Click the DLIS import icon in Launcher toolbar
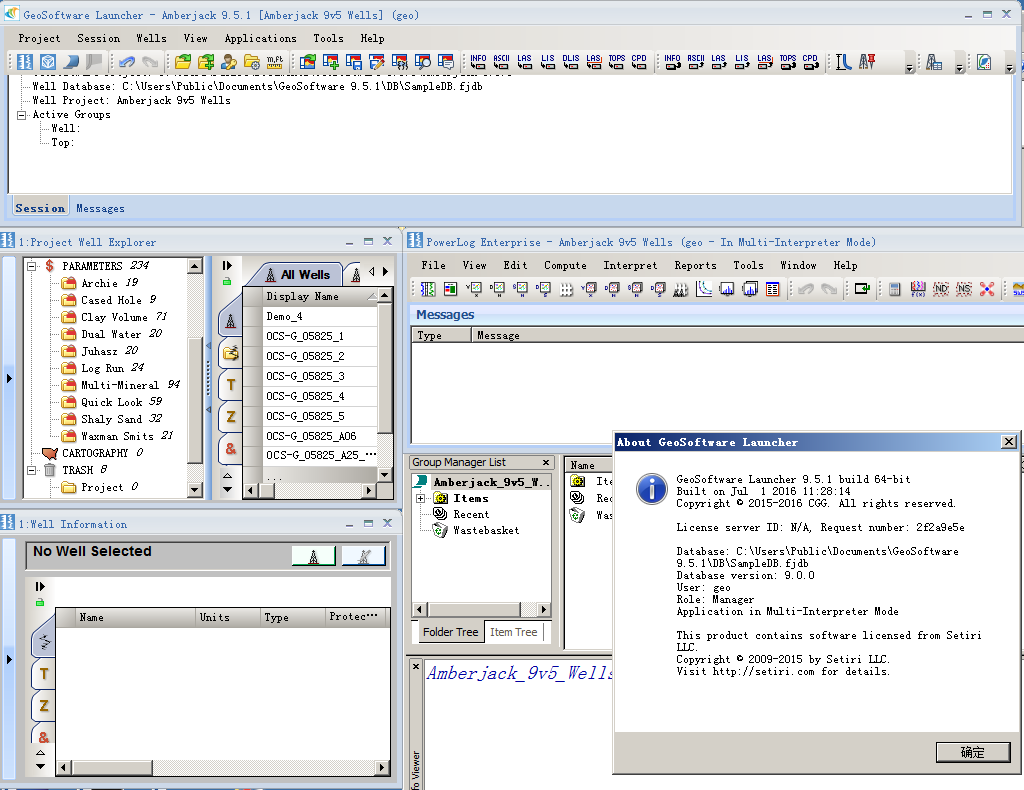This screenshot has width=1024, height=790. [x=570, y=62]
